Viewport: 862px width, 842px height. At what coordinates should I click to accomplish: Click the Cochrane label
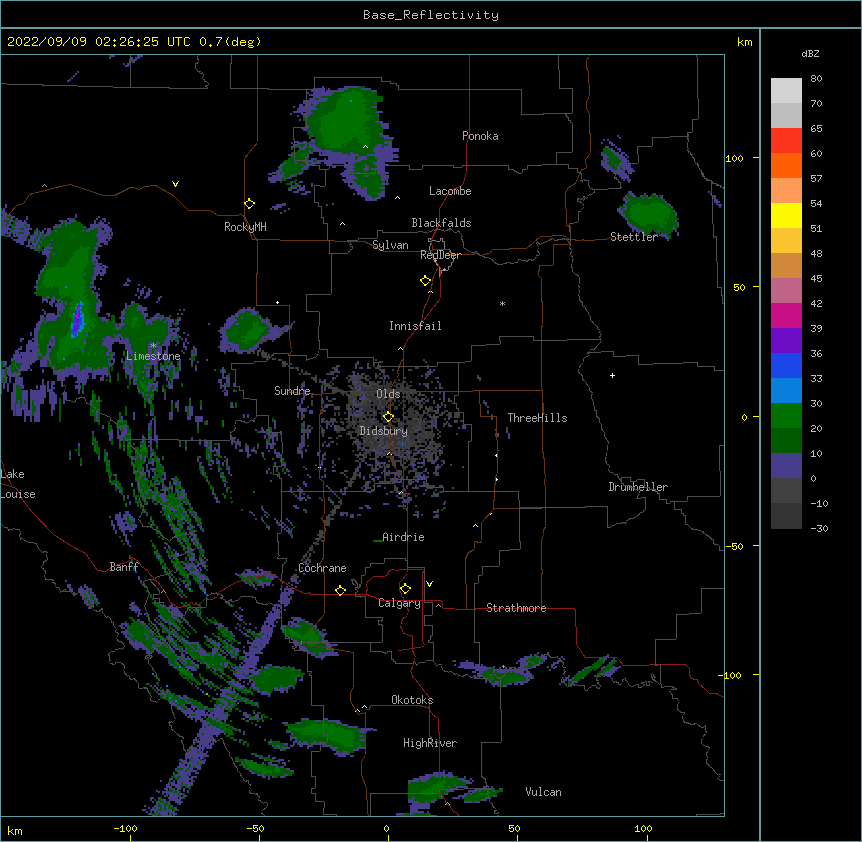click(x=322, y=568)
